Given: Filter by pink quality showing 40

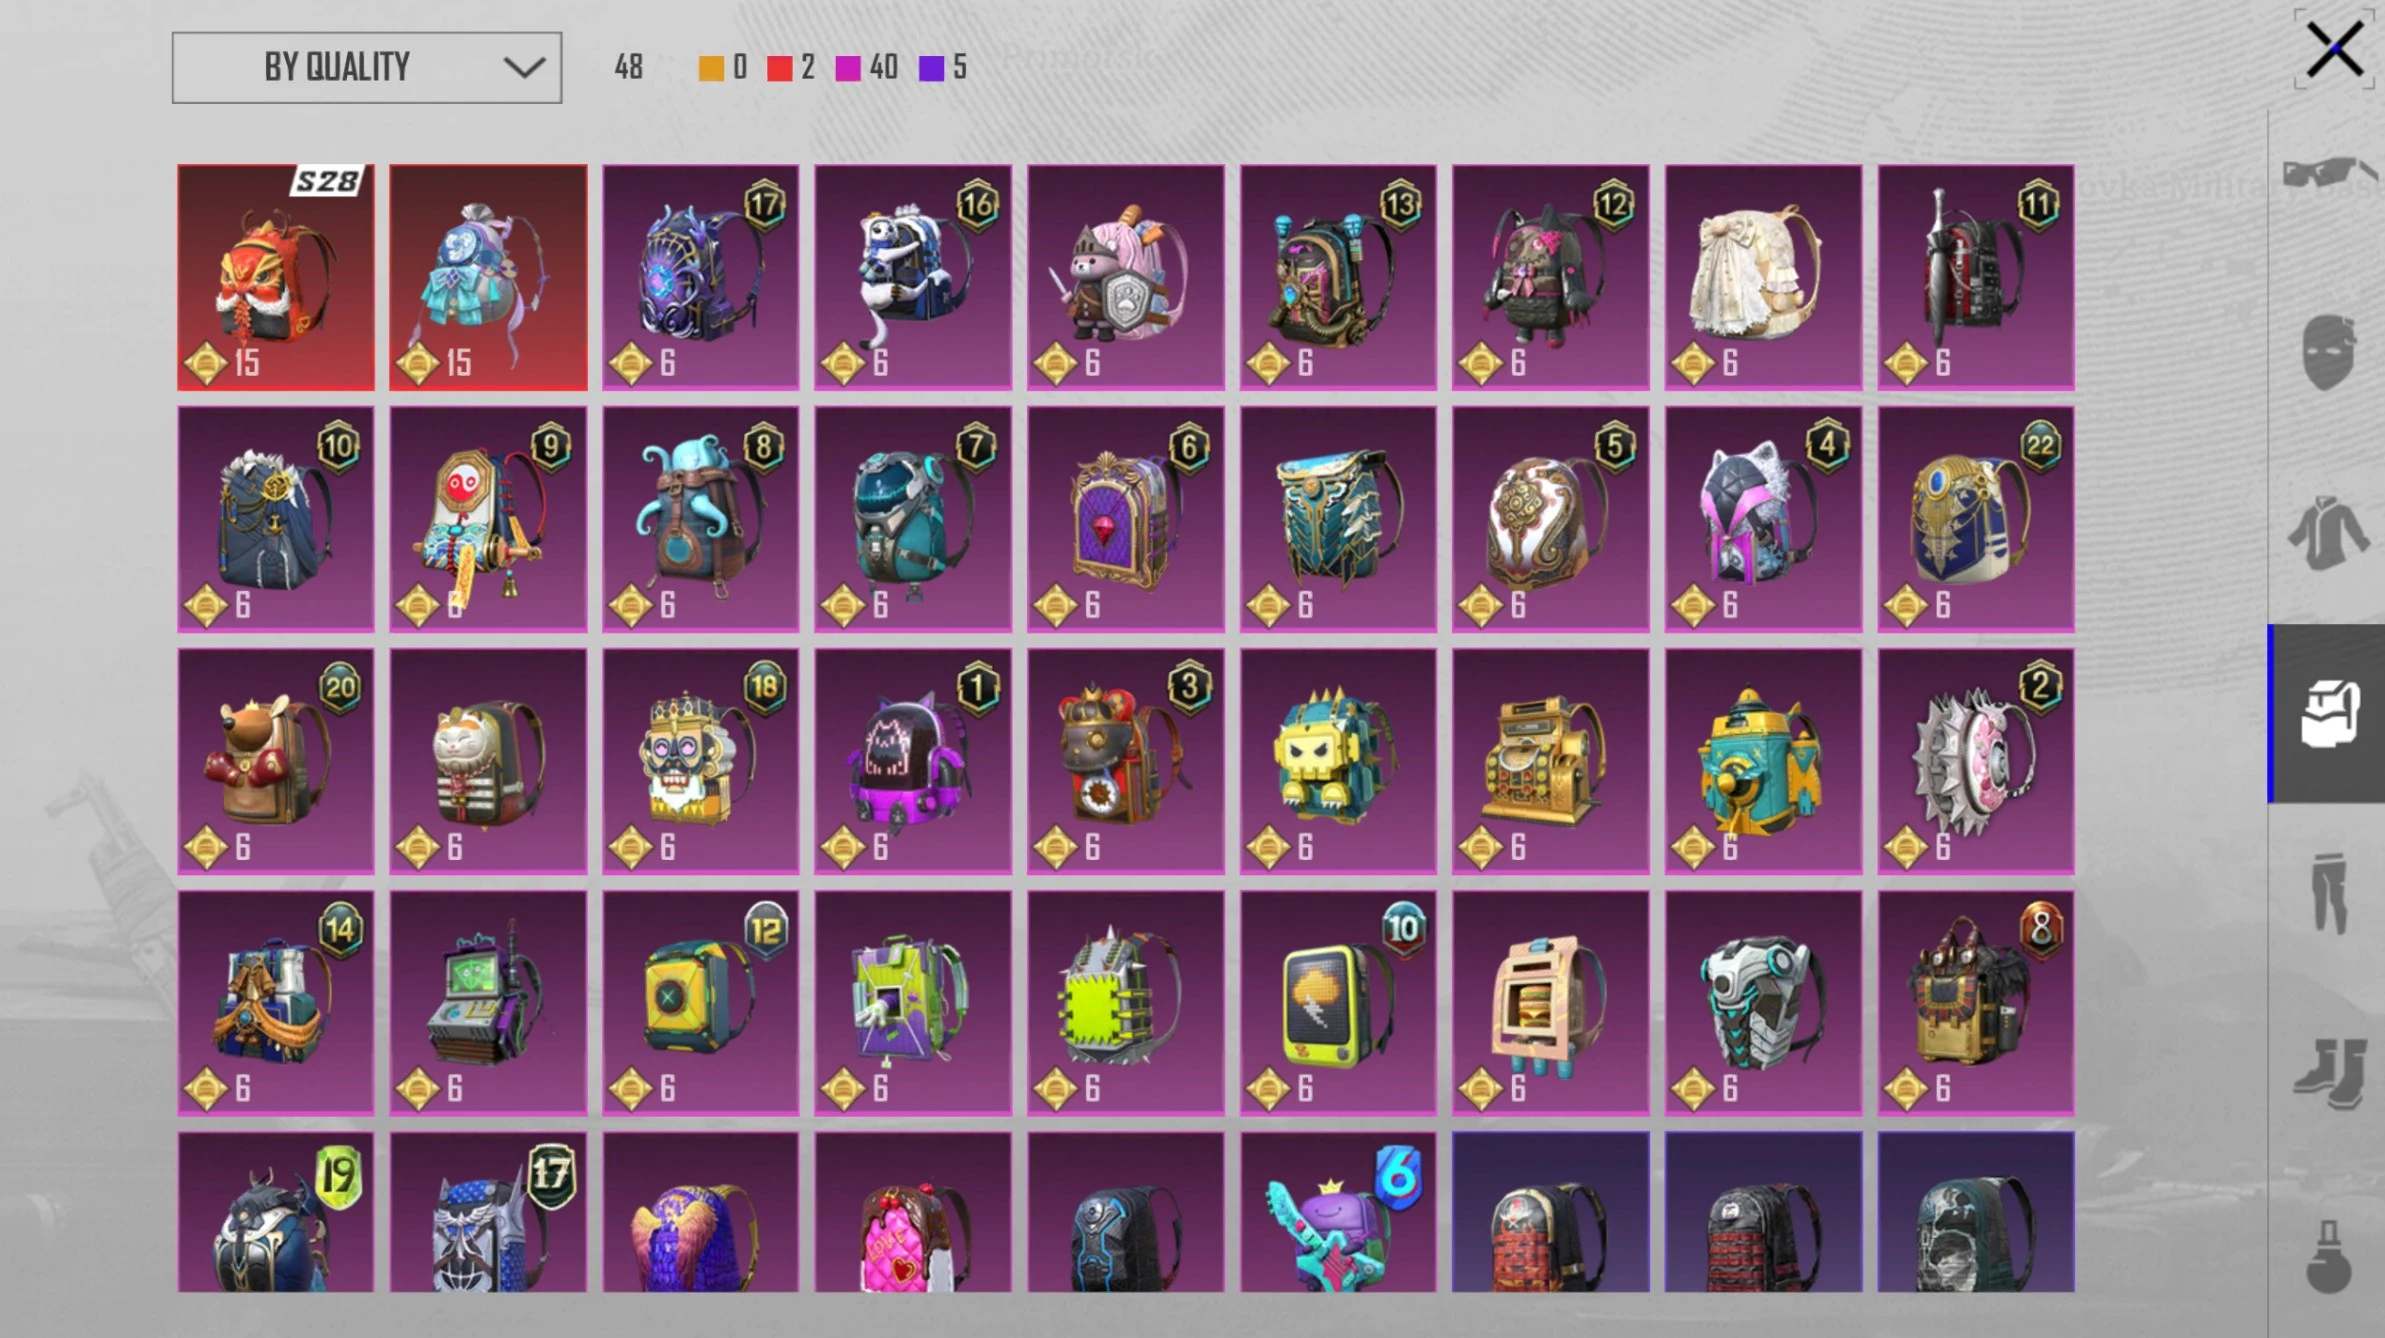Looking at the screenshot, I should point(848,68).
